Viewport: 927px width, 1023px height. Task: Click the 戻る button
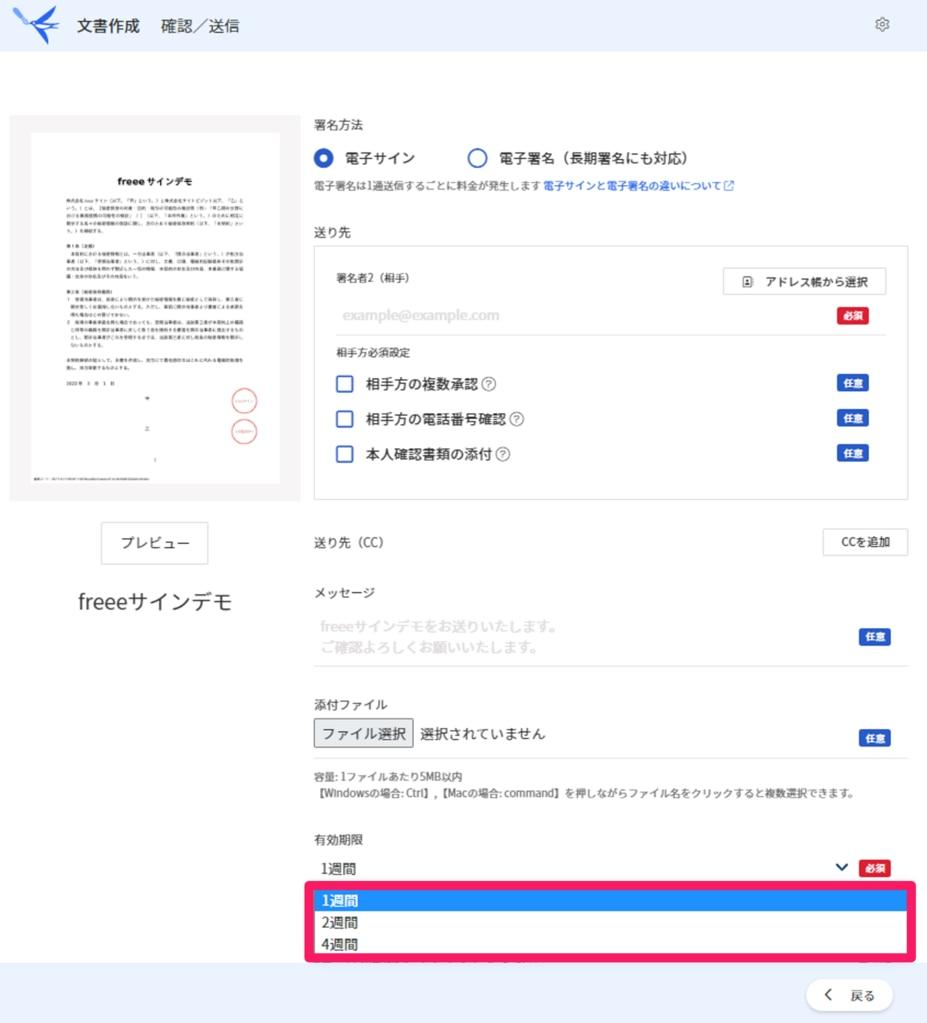(849, 995)
